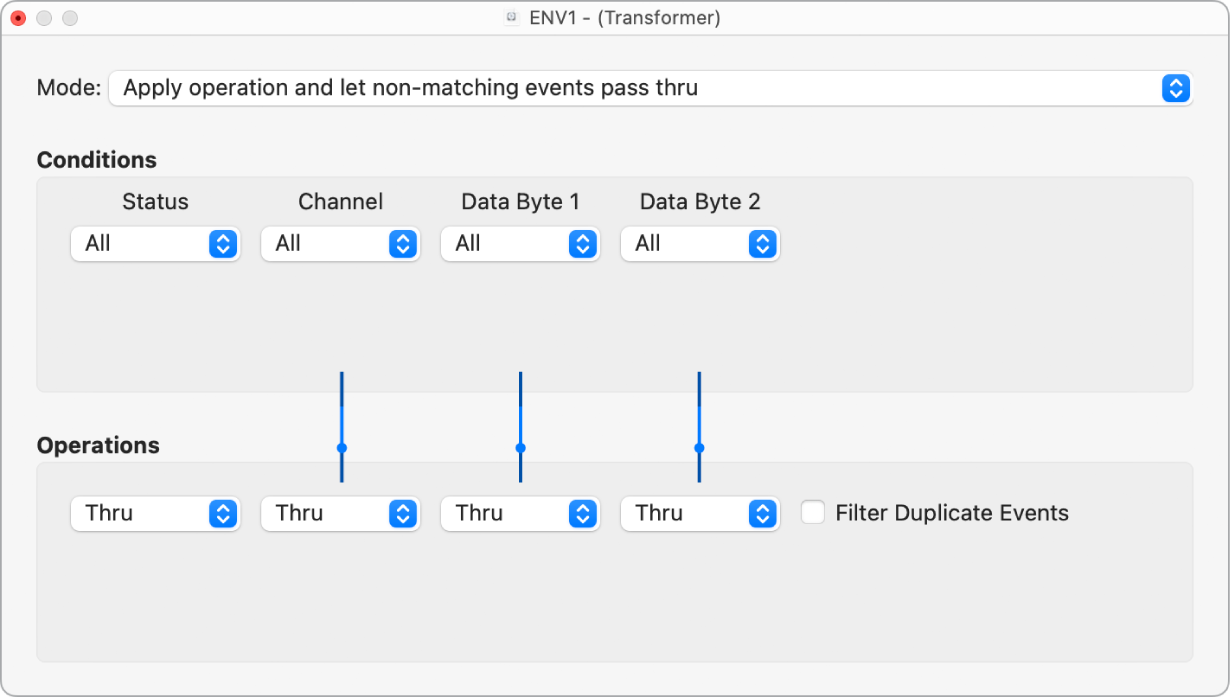
Task: Click the Data Byte 2 routing line dot
Action: pyautogui.click(x=699, y=448)
